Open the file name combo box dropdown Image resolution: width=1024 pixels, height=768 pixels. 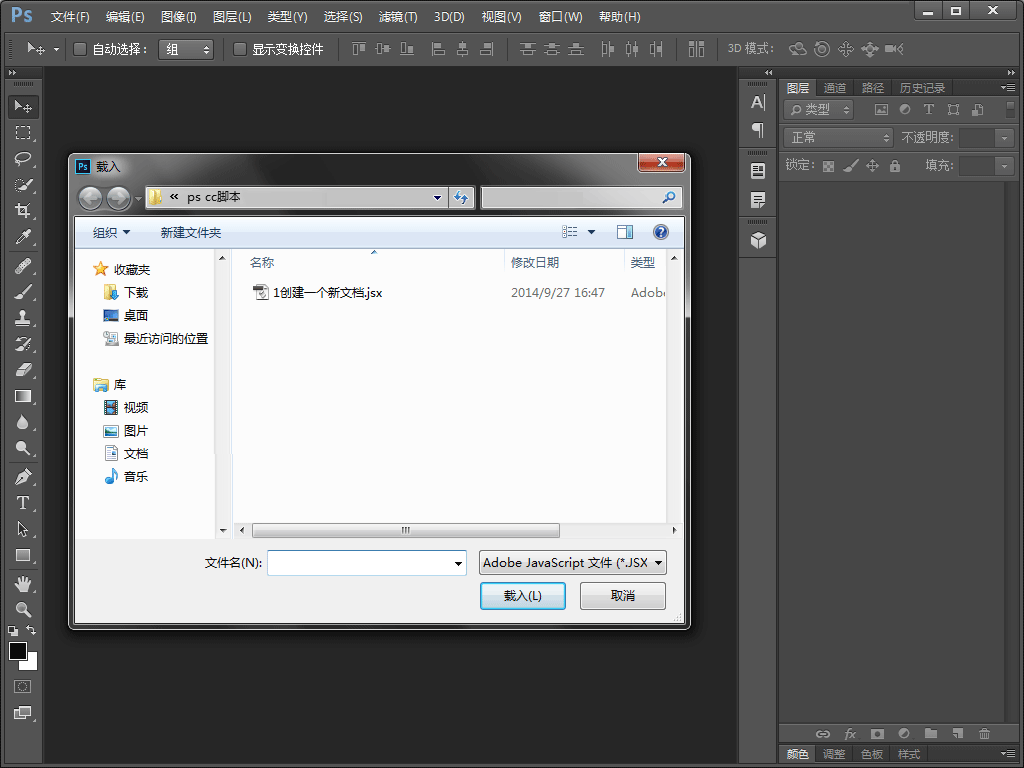458,564
